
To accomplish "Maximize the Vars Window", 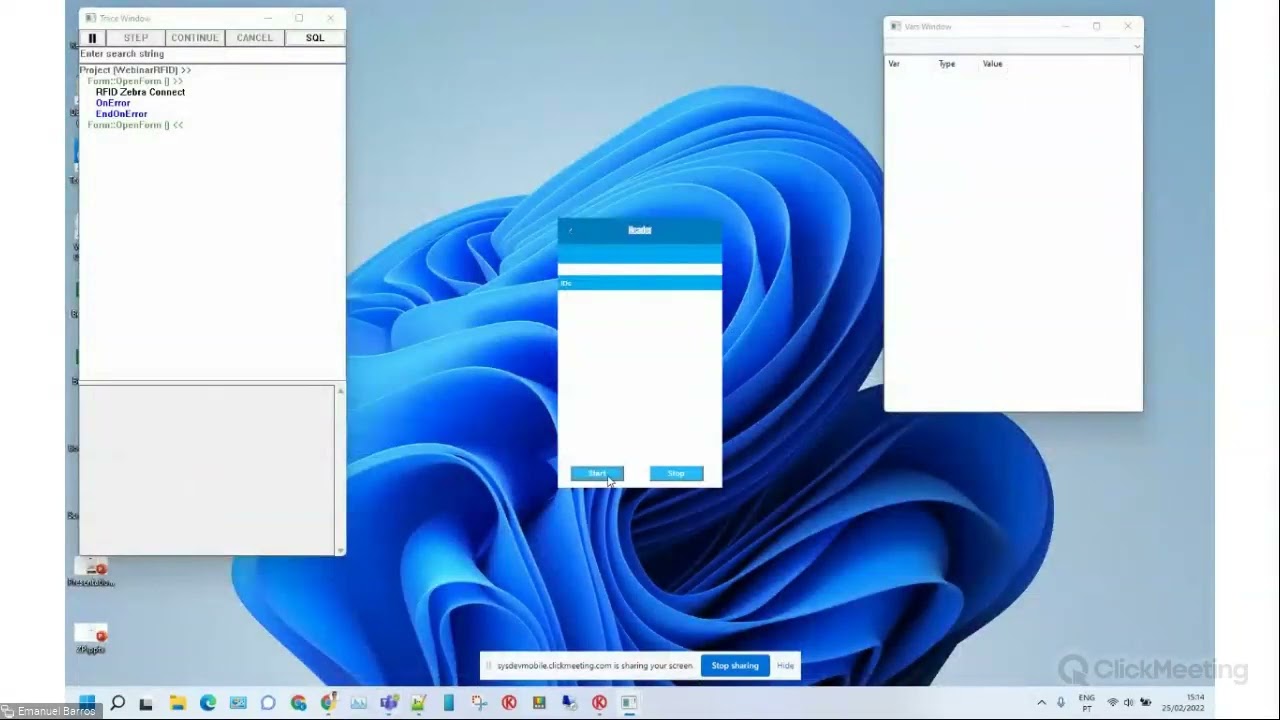I will tap(1096, 26).
